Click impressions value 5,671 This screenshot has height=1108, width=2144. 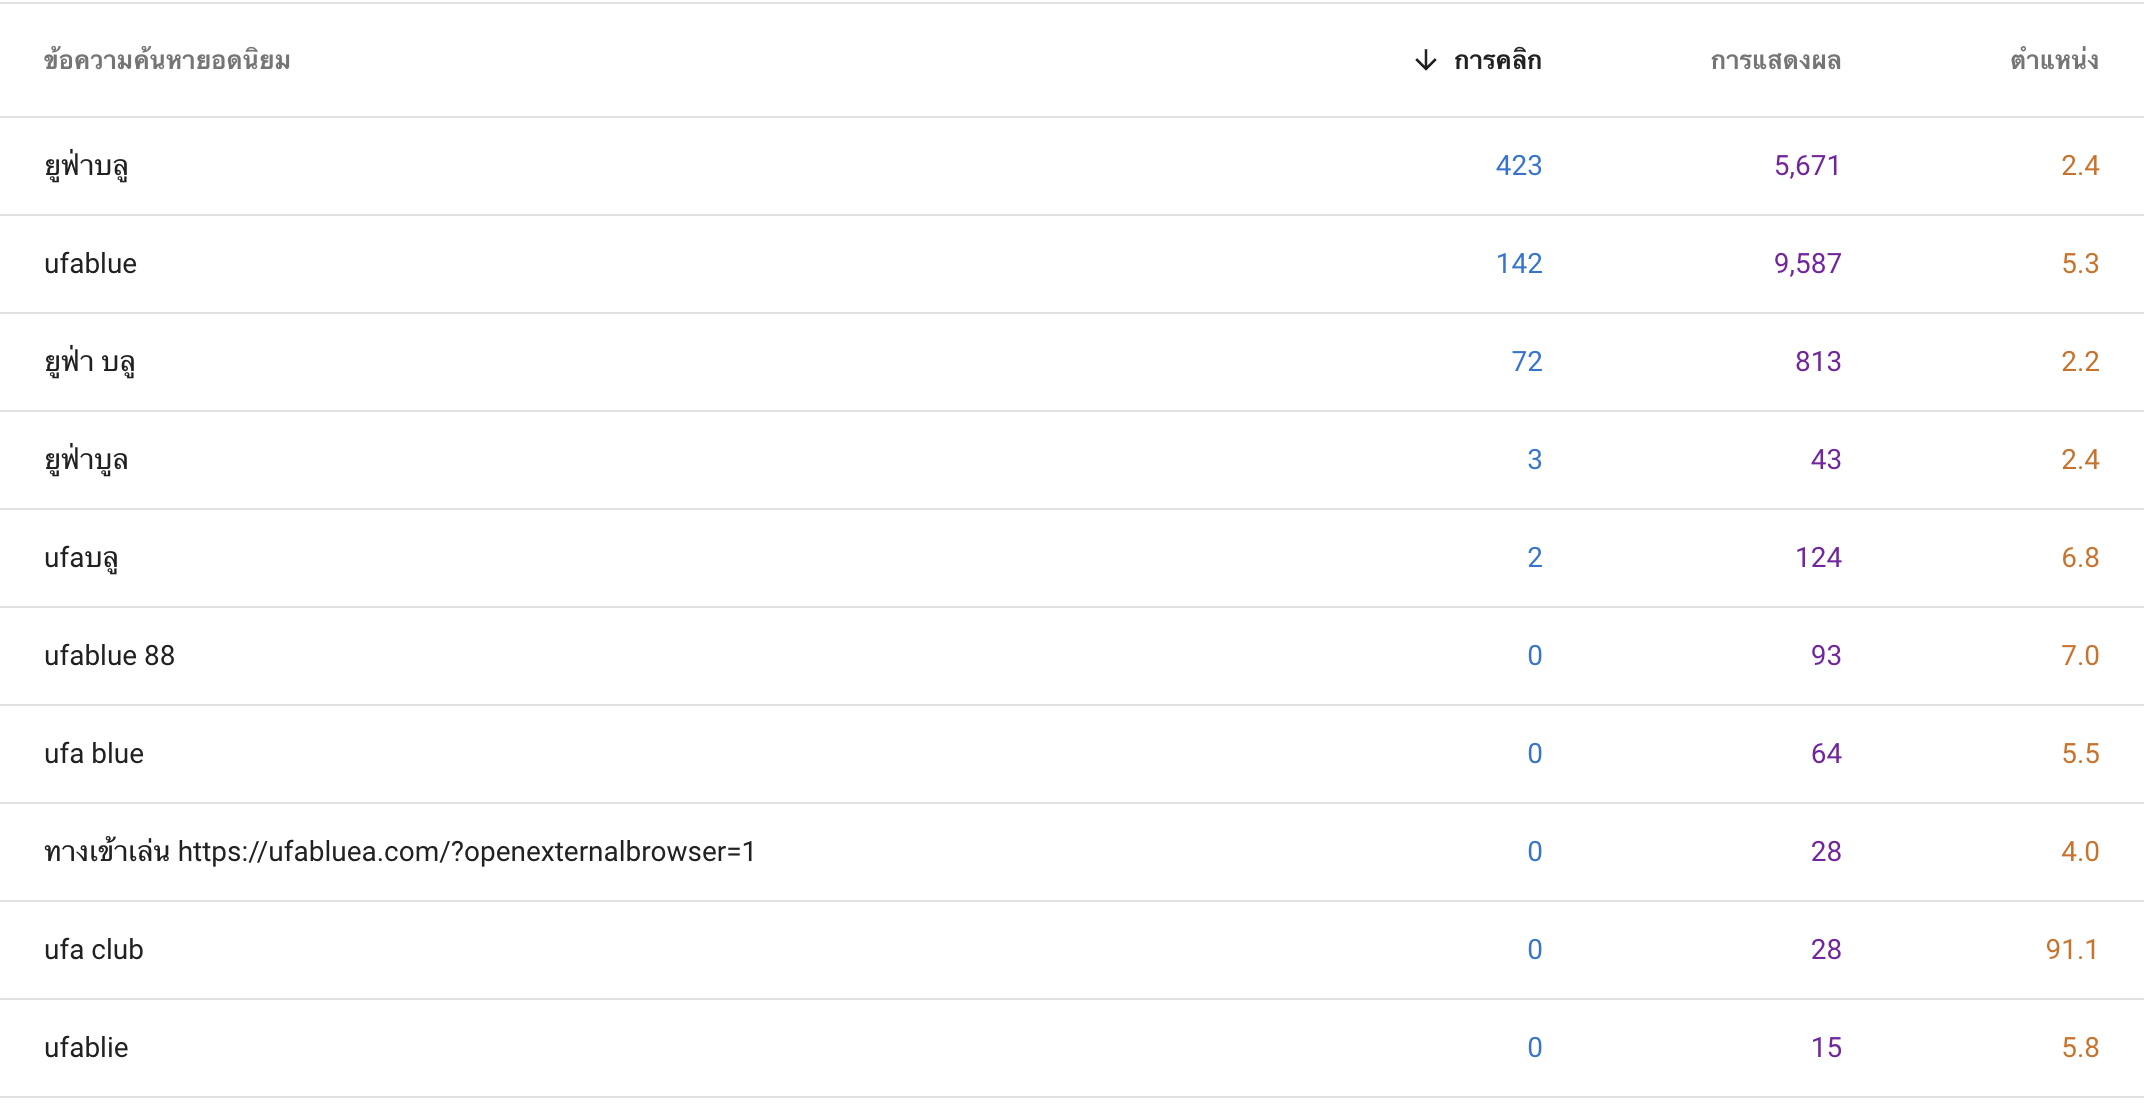click(x=1807, y=166)
